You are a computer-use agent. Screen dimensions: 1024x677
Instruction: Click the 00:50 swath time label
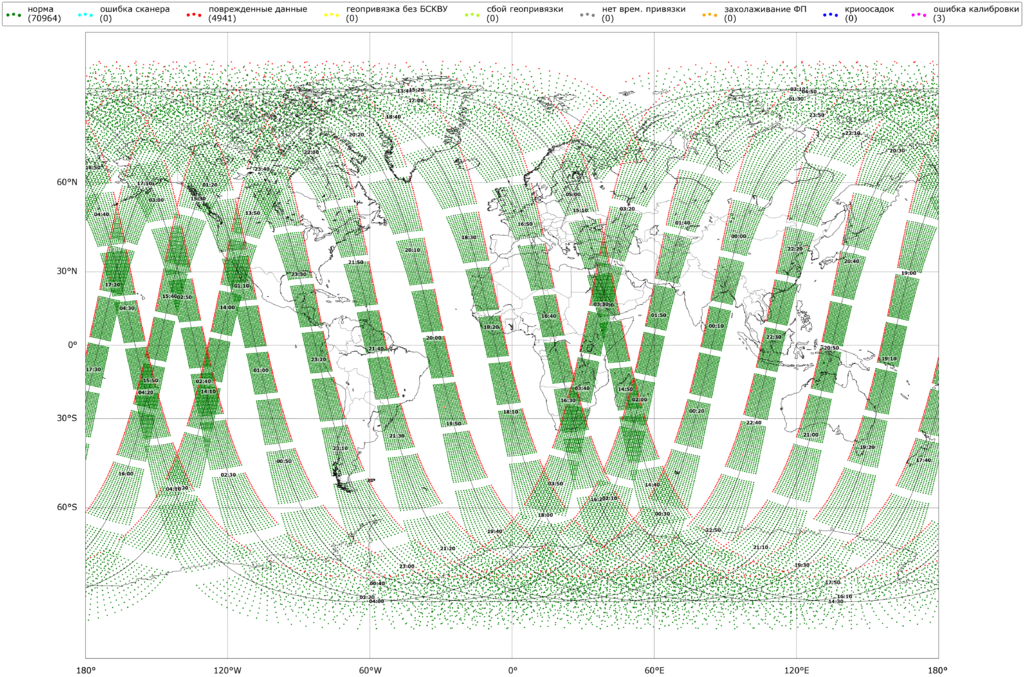point(284,461)
